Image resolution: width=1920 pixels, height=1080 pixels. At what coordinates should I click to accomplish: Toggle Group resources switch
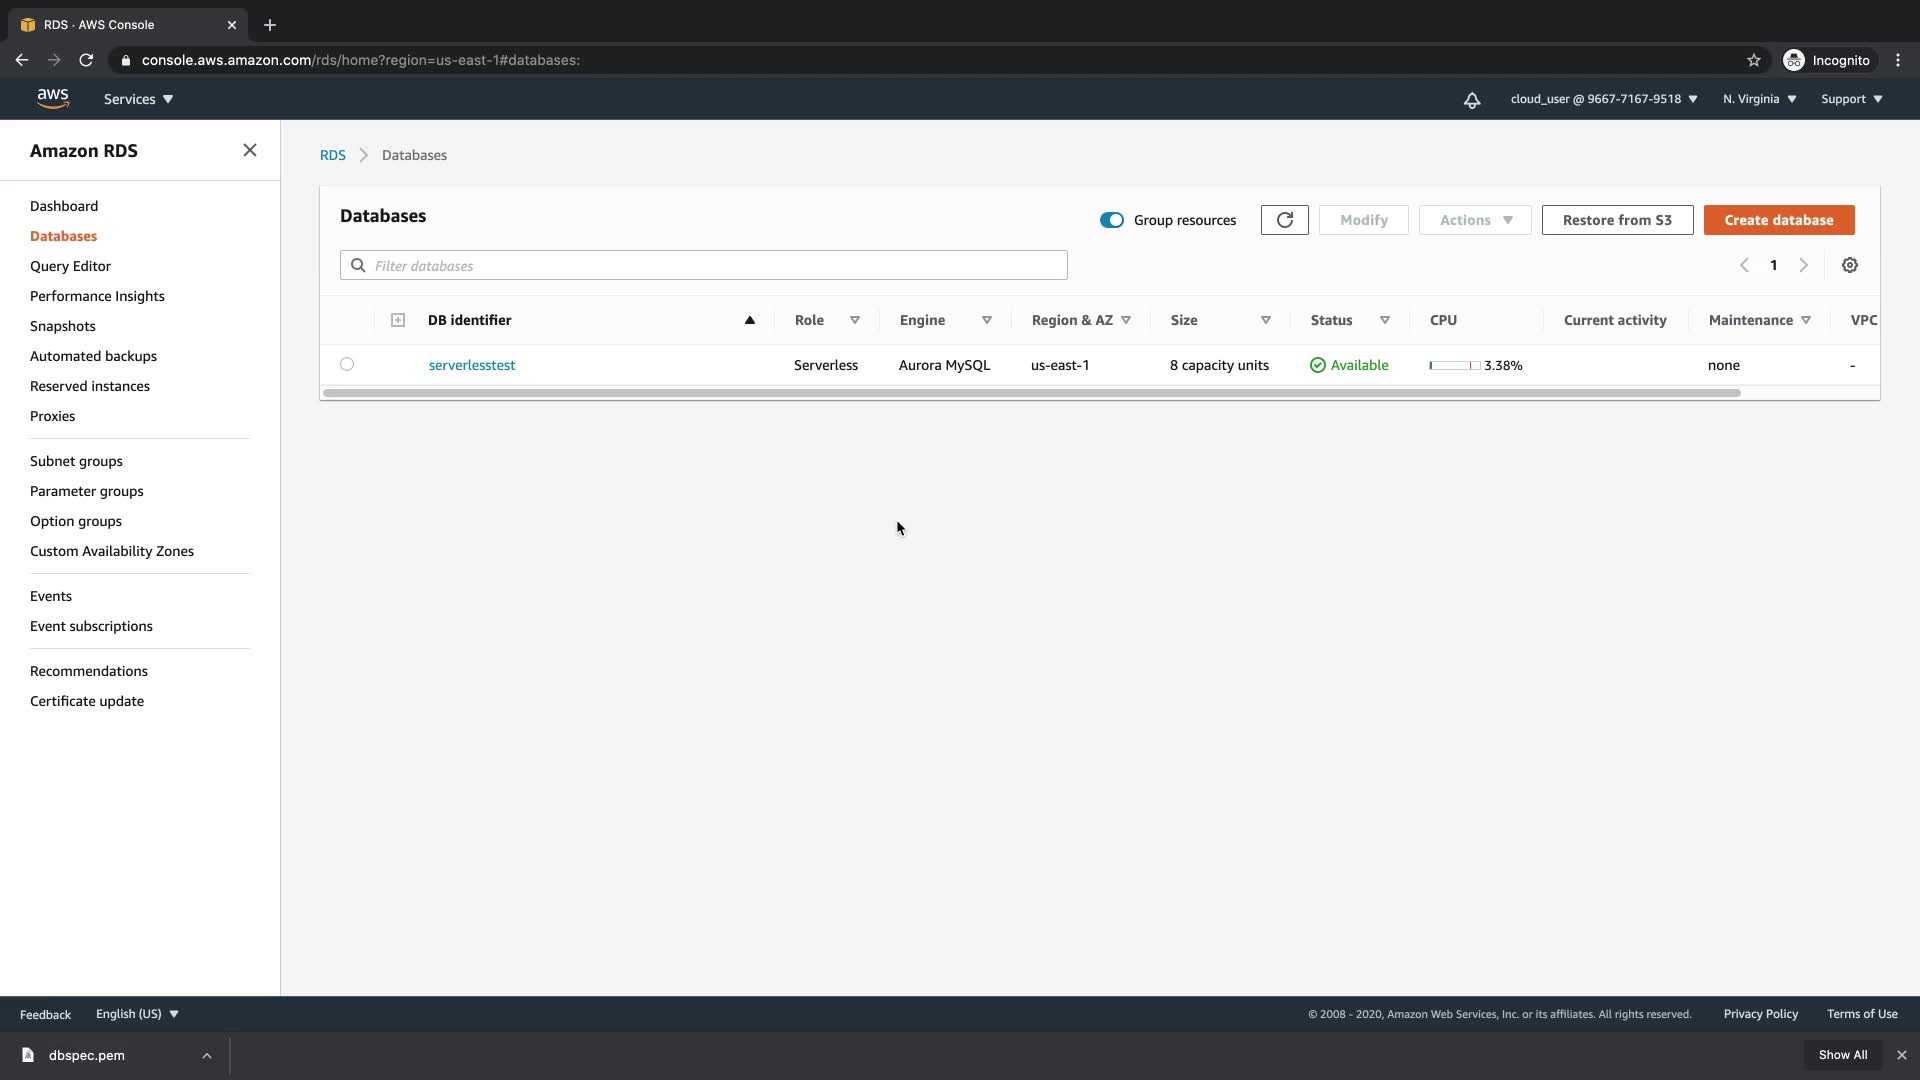[1111, 220]
